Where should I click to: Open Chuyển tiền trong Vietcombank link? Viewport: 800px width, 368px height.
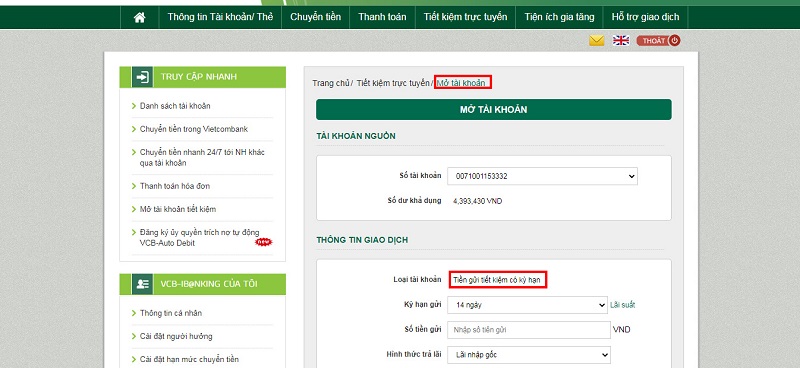click(x=194, y=129)
